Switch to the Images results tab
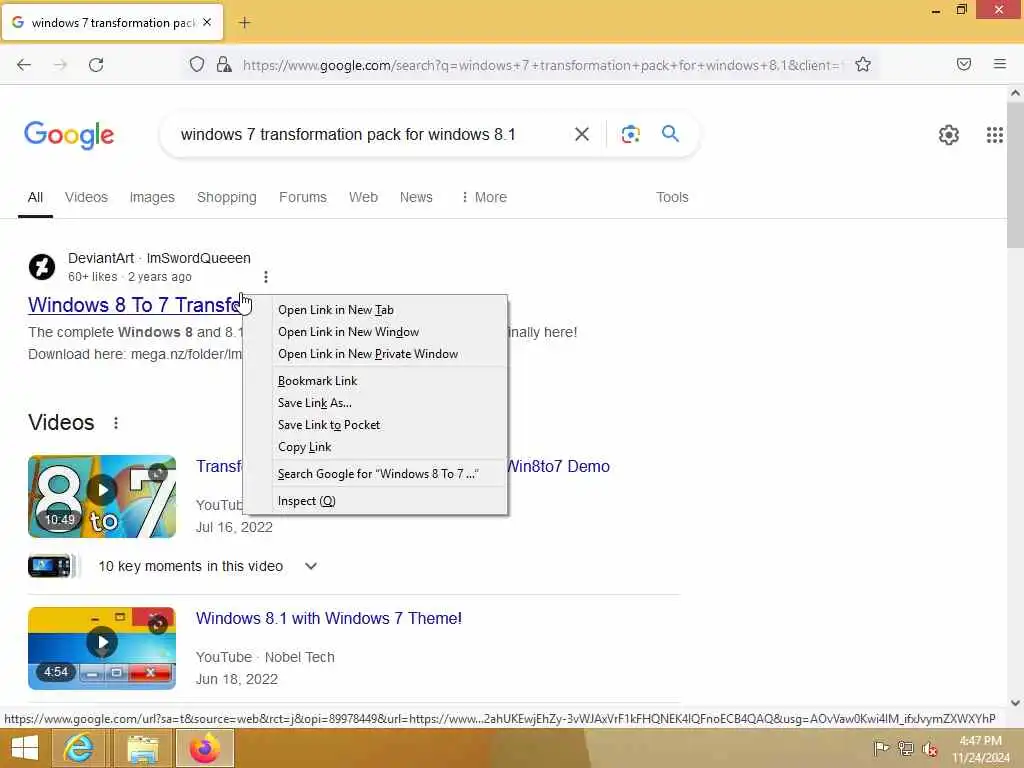1024x768 pixels. (152, 197)
